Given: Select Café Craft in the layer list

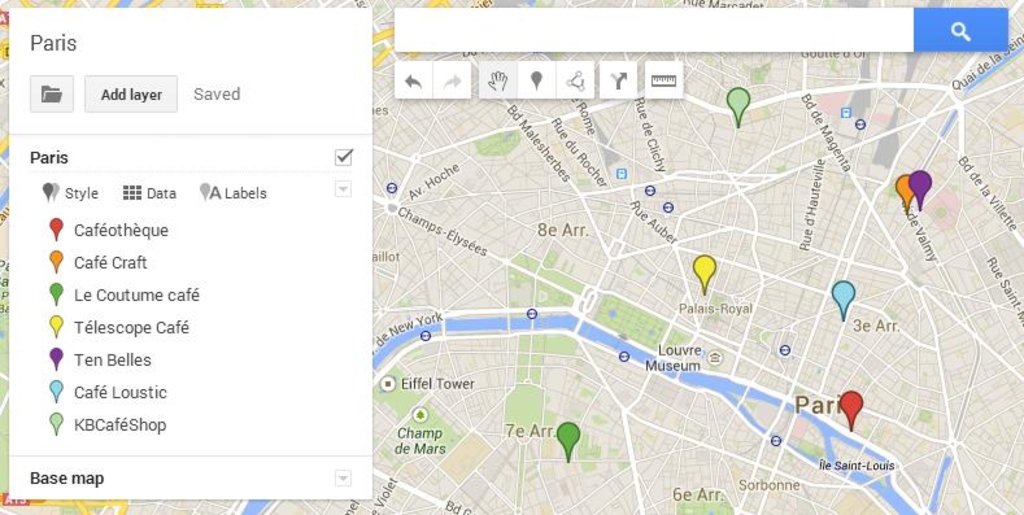Looking at the screenshot, I should tap(110, 262).
